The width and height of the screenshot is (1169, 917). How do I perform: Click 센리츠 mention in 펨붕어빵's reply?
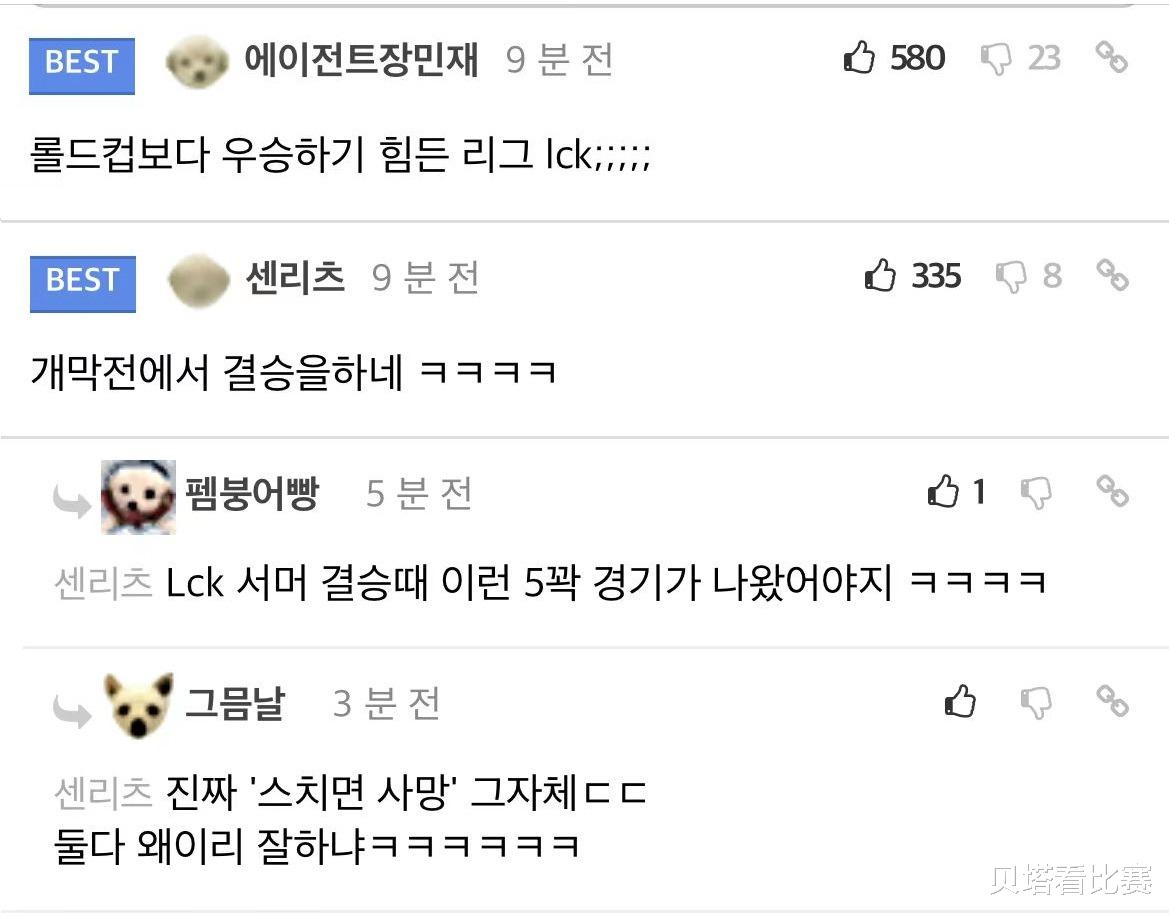click(104, 582)
